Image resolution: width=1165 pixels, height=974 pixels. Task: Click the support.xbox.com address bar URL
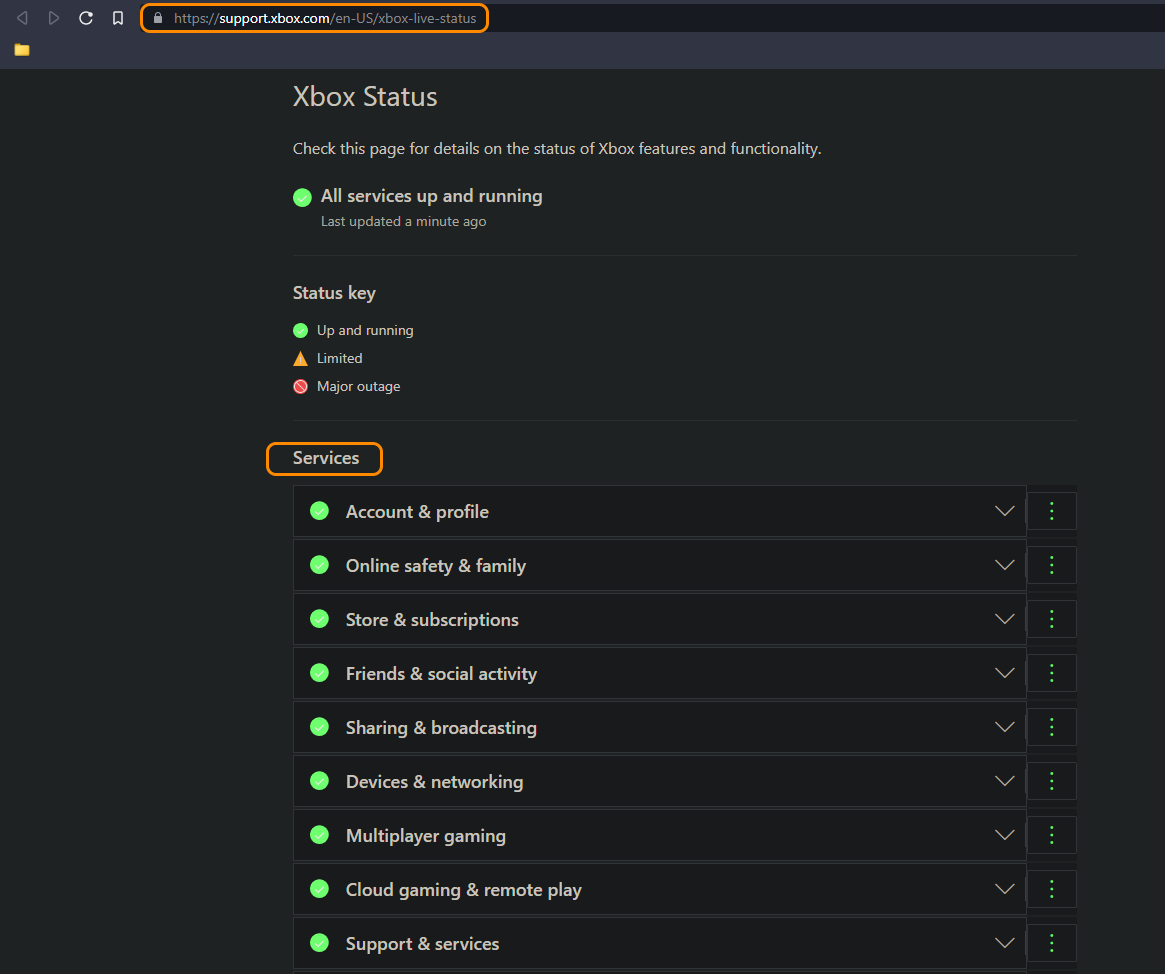[x=325, y=18]
